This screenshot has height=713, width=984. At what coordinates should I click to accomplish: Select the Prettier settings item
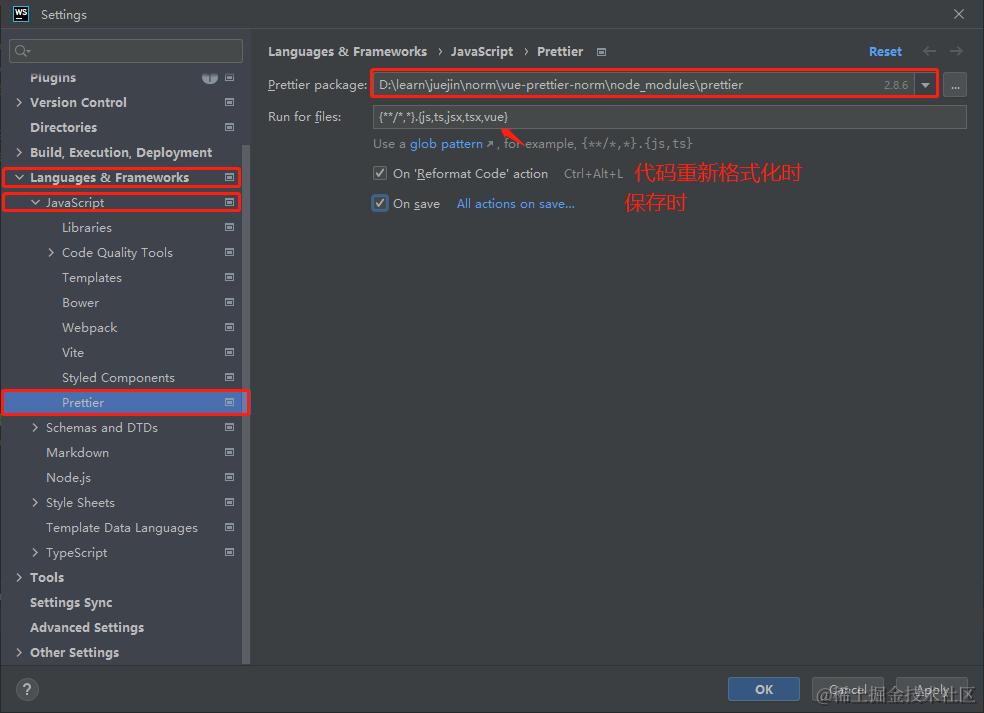126,402
